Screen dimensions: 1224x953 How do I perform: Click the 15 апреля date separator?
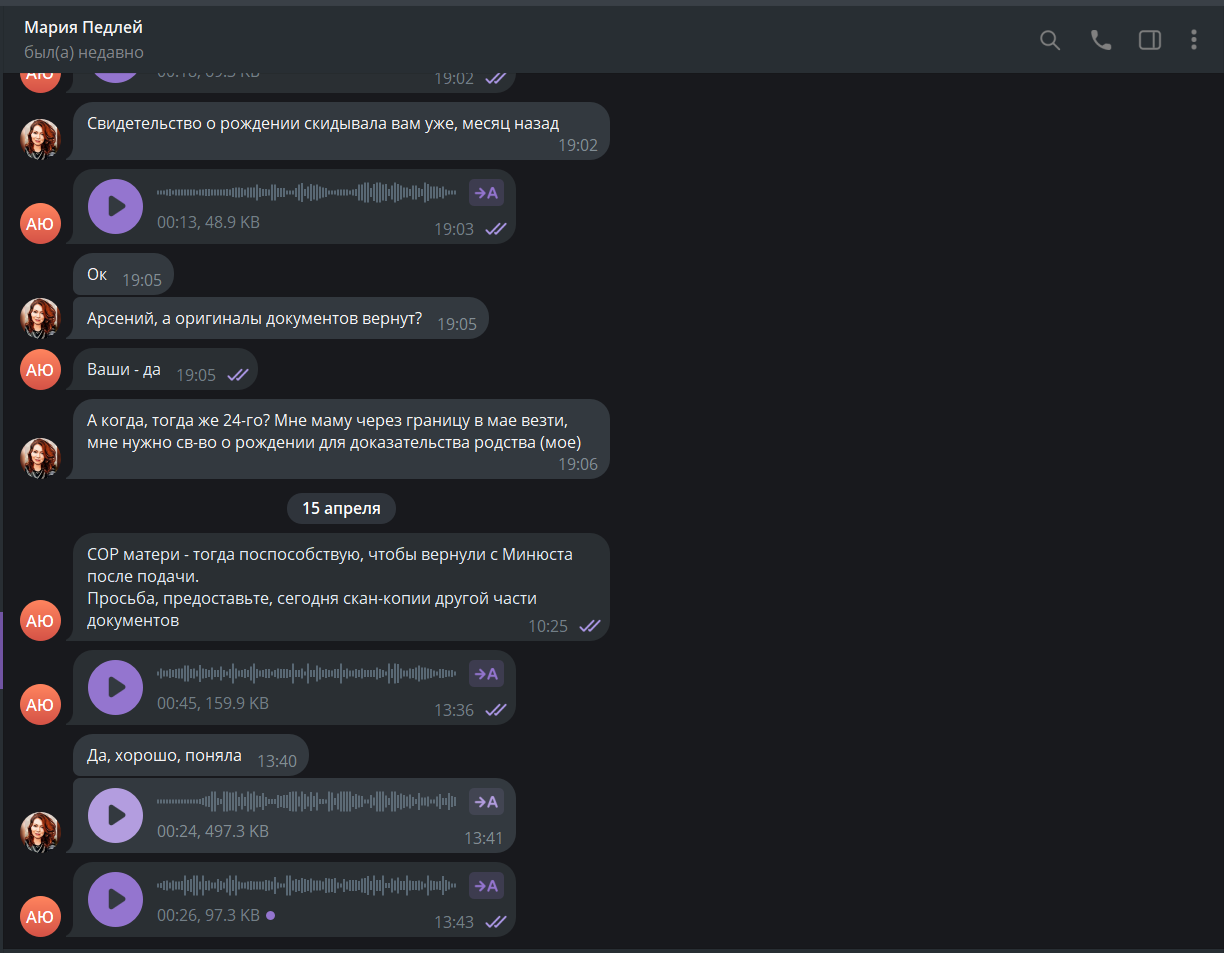341,508
